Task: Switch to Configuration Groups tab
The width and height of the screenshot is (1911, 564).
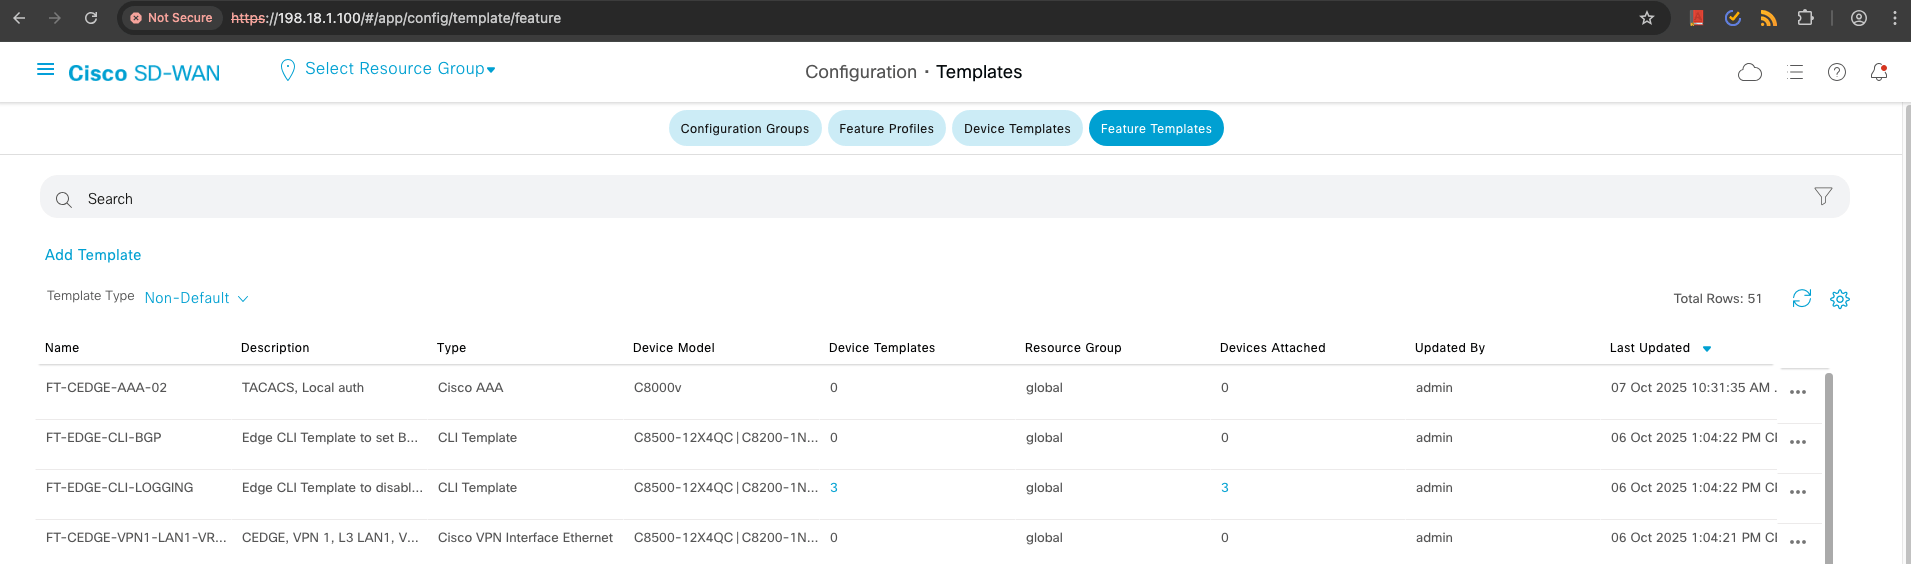Action: (745, 128)
